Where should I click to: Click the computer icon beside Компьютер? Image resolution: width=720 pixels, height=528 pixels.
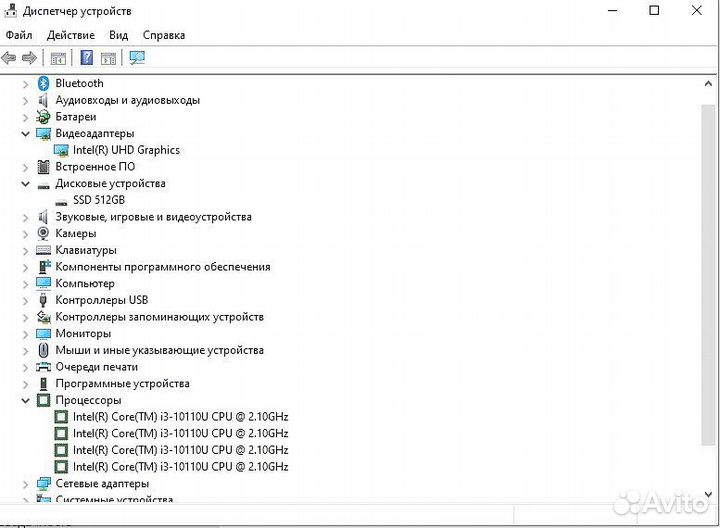pyautogui.click(x=43, y=283)
